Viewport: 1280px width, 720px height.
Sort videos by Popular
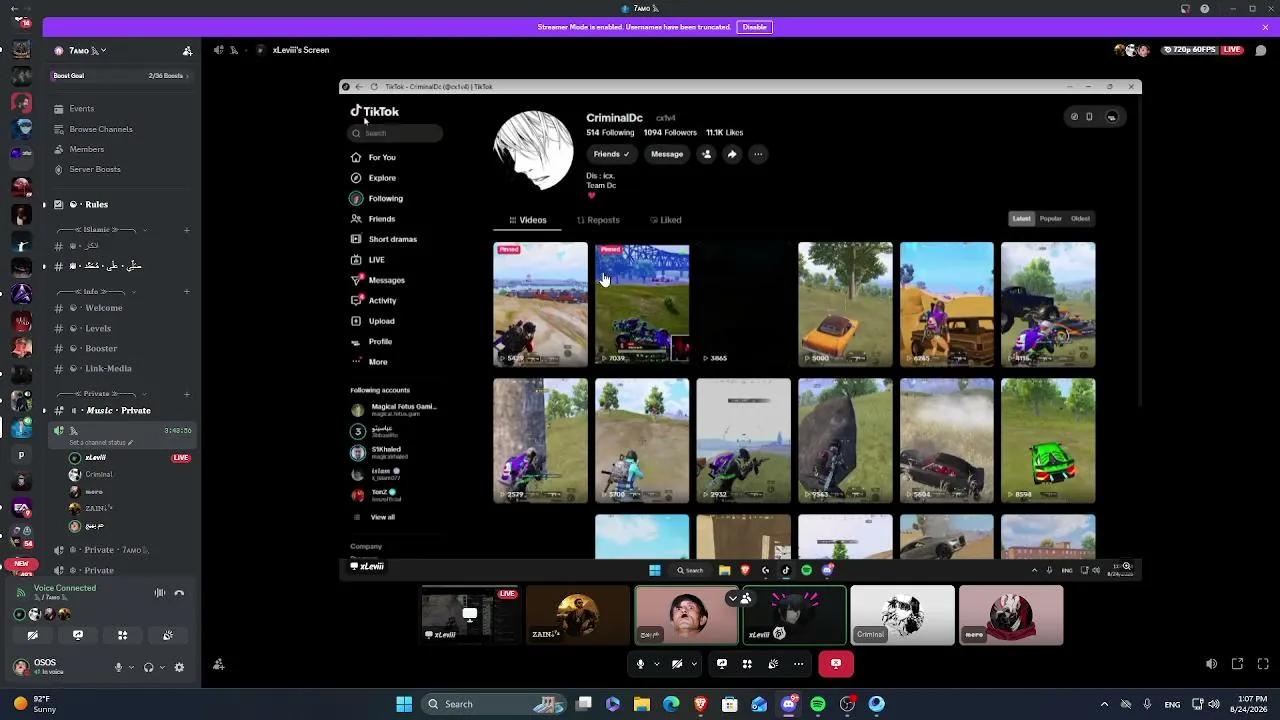click(x=1050, y=219)
